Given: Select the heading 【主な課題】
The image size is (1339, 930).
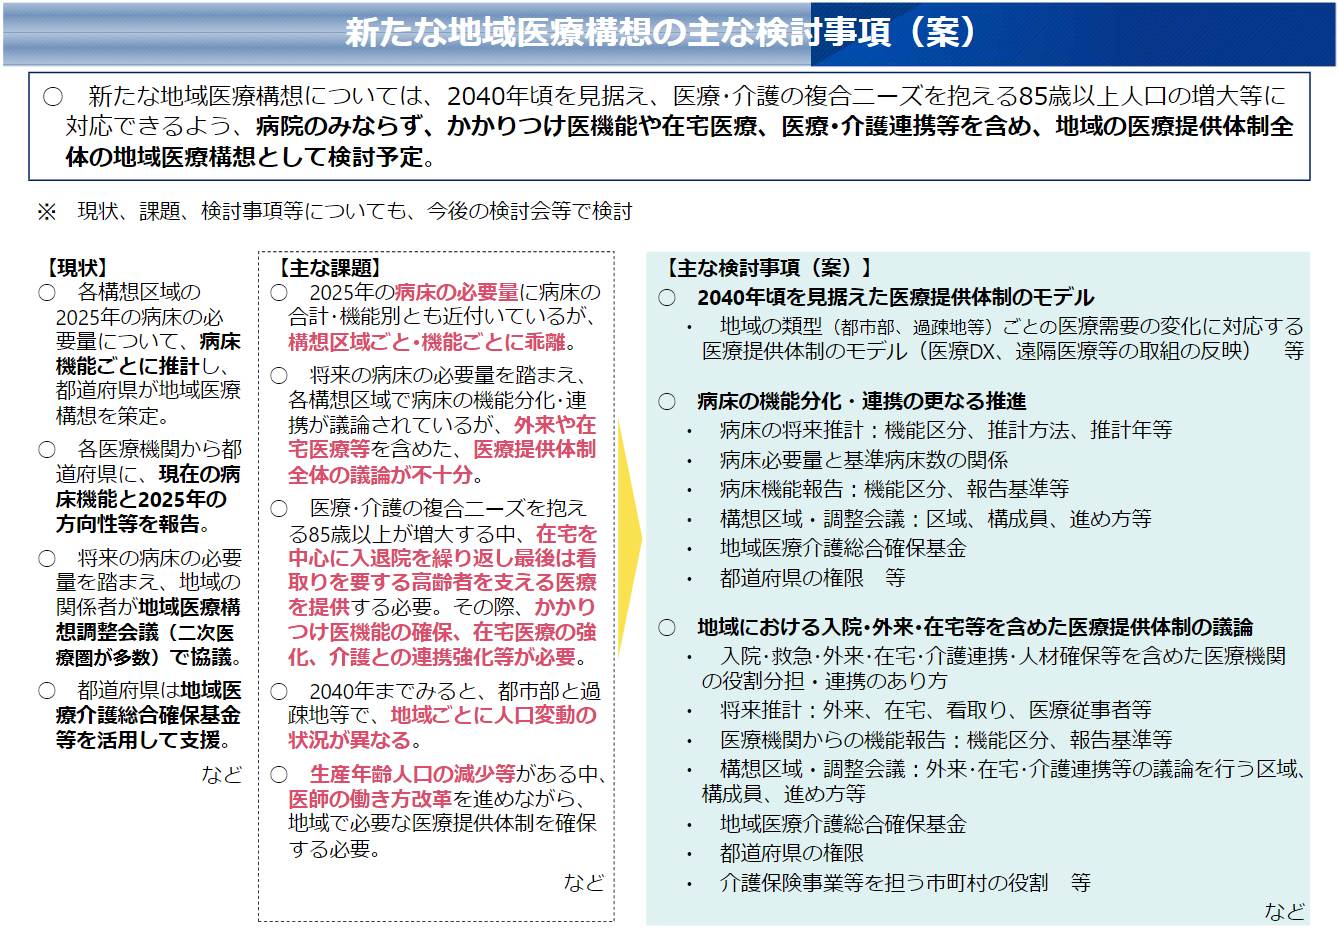Looking at the screenshot, I should click(328, 268).
